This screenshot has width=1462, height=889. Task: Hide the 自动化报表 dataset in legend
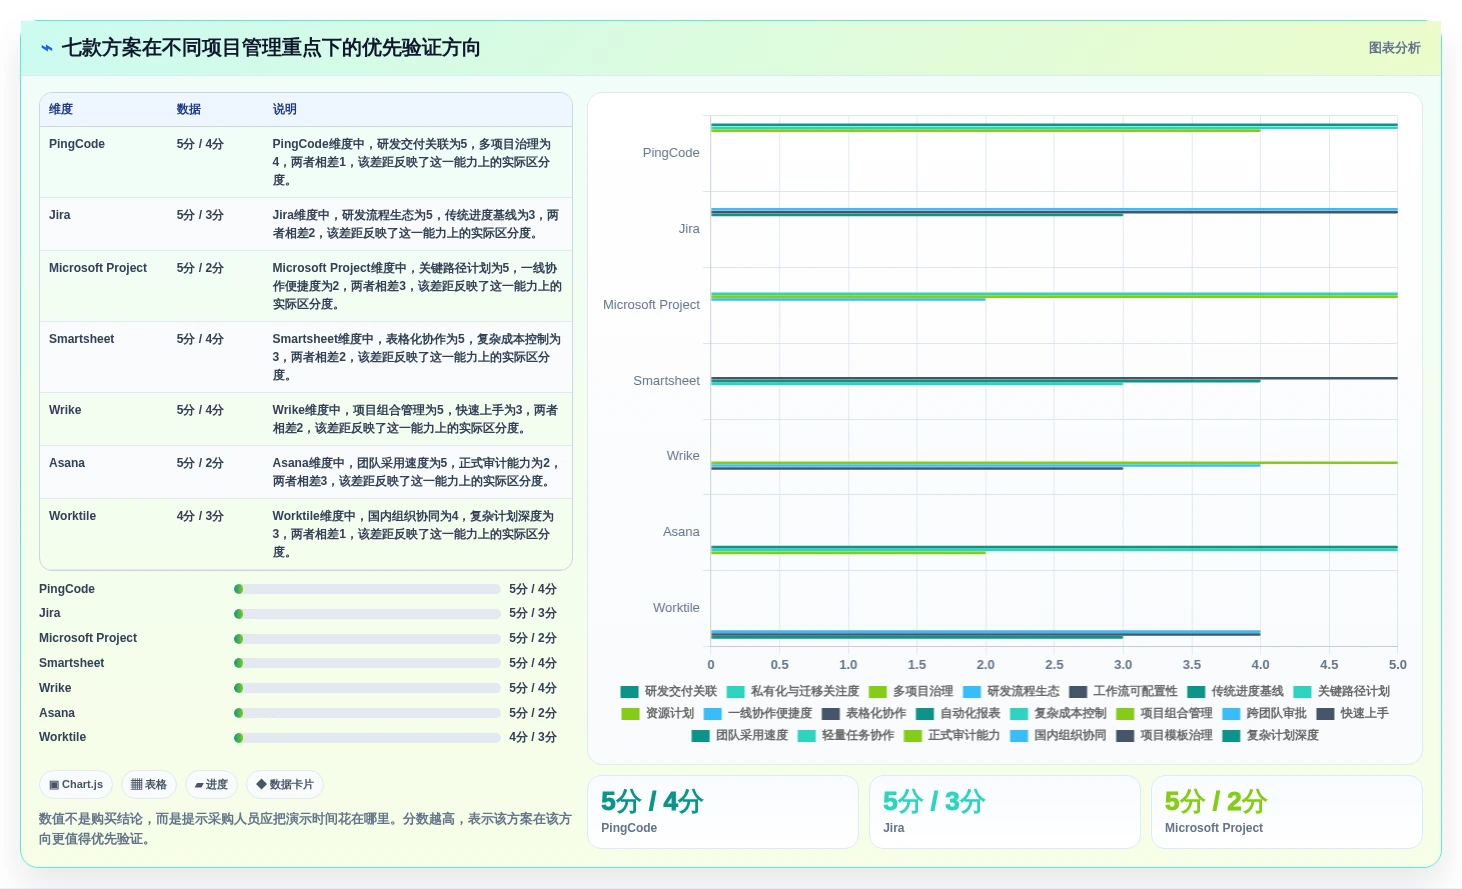point(958,713)
